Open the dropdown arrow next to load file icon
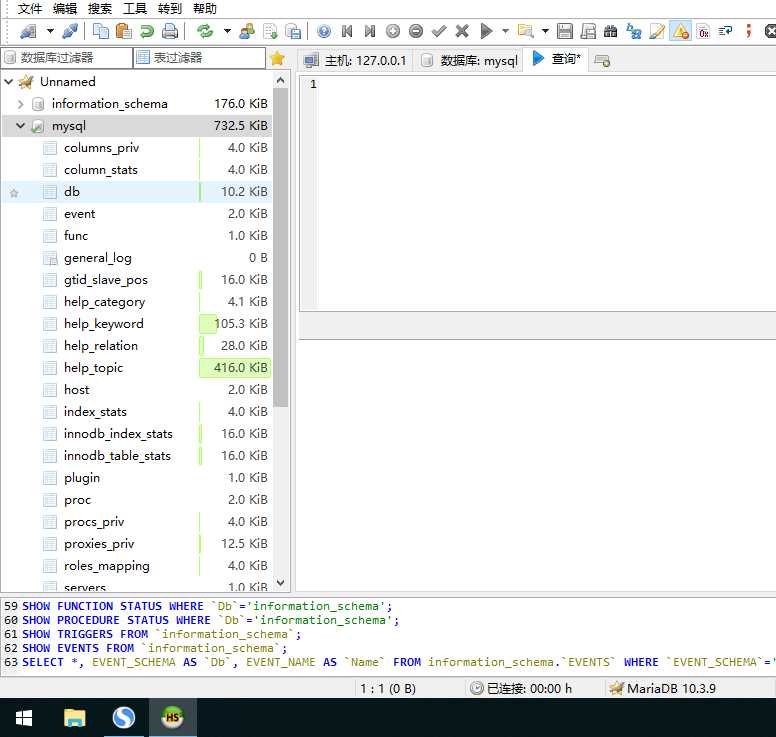Viewport: 776px width, 737px height. click(x=545, y=31)
